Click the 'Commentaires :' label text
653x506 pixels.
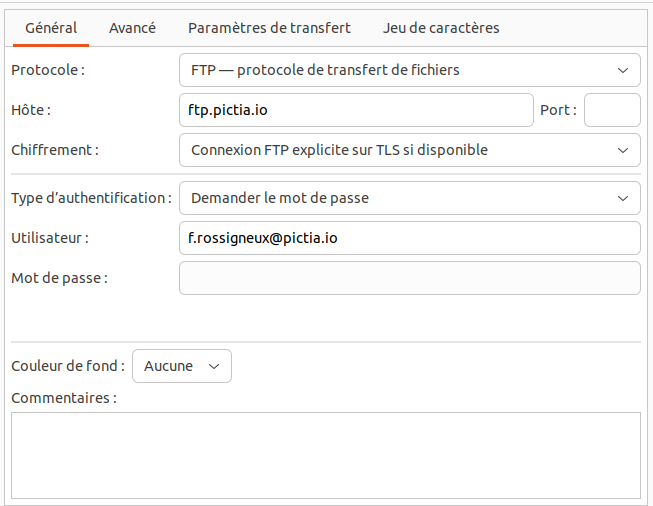click(x=64, y=398)
